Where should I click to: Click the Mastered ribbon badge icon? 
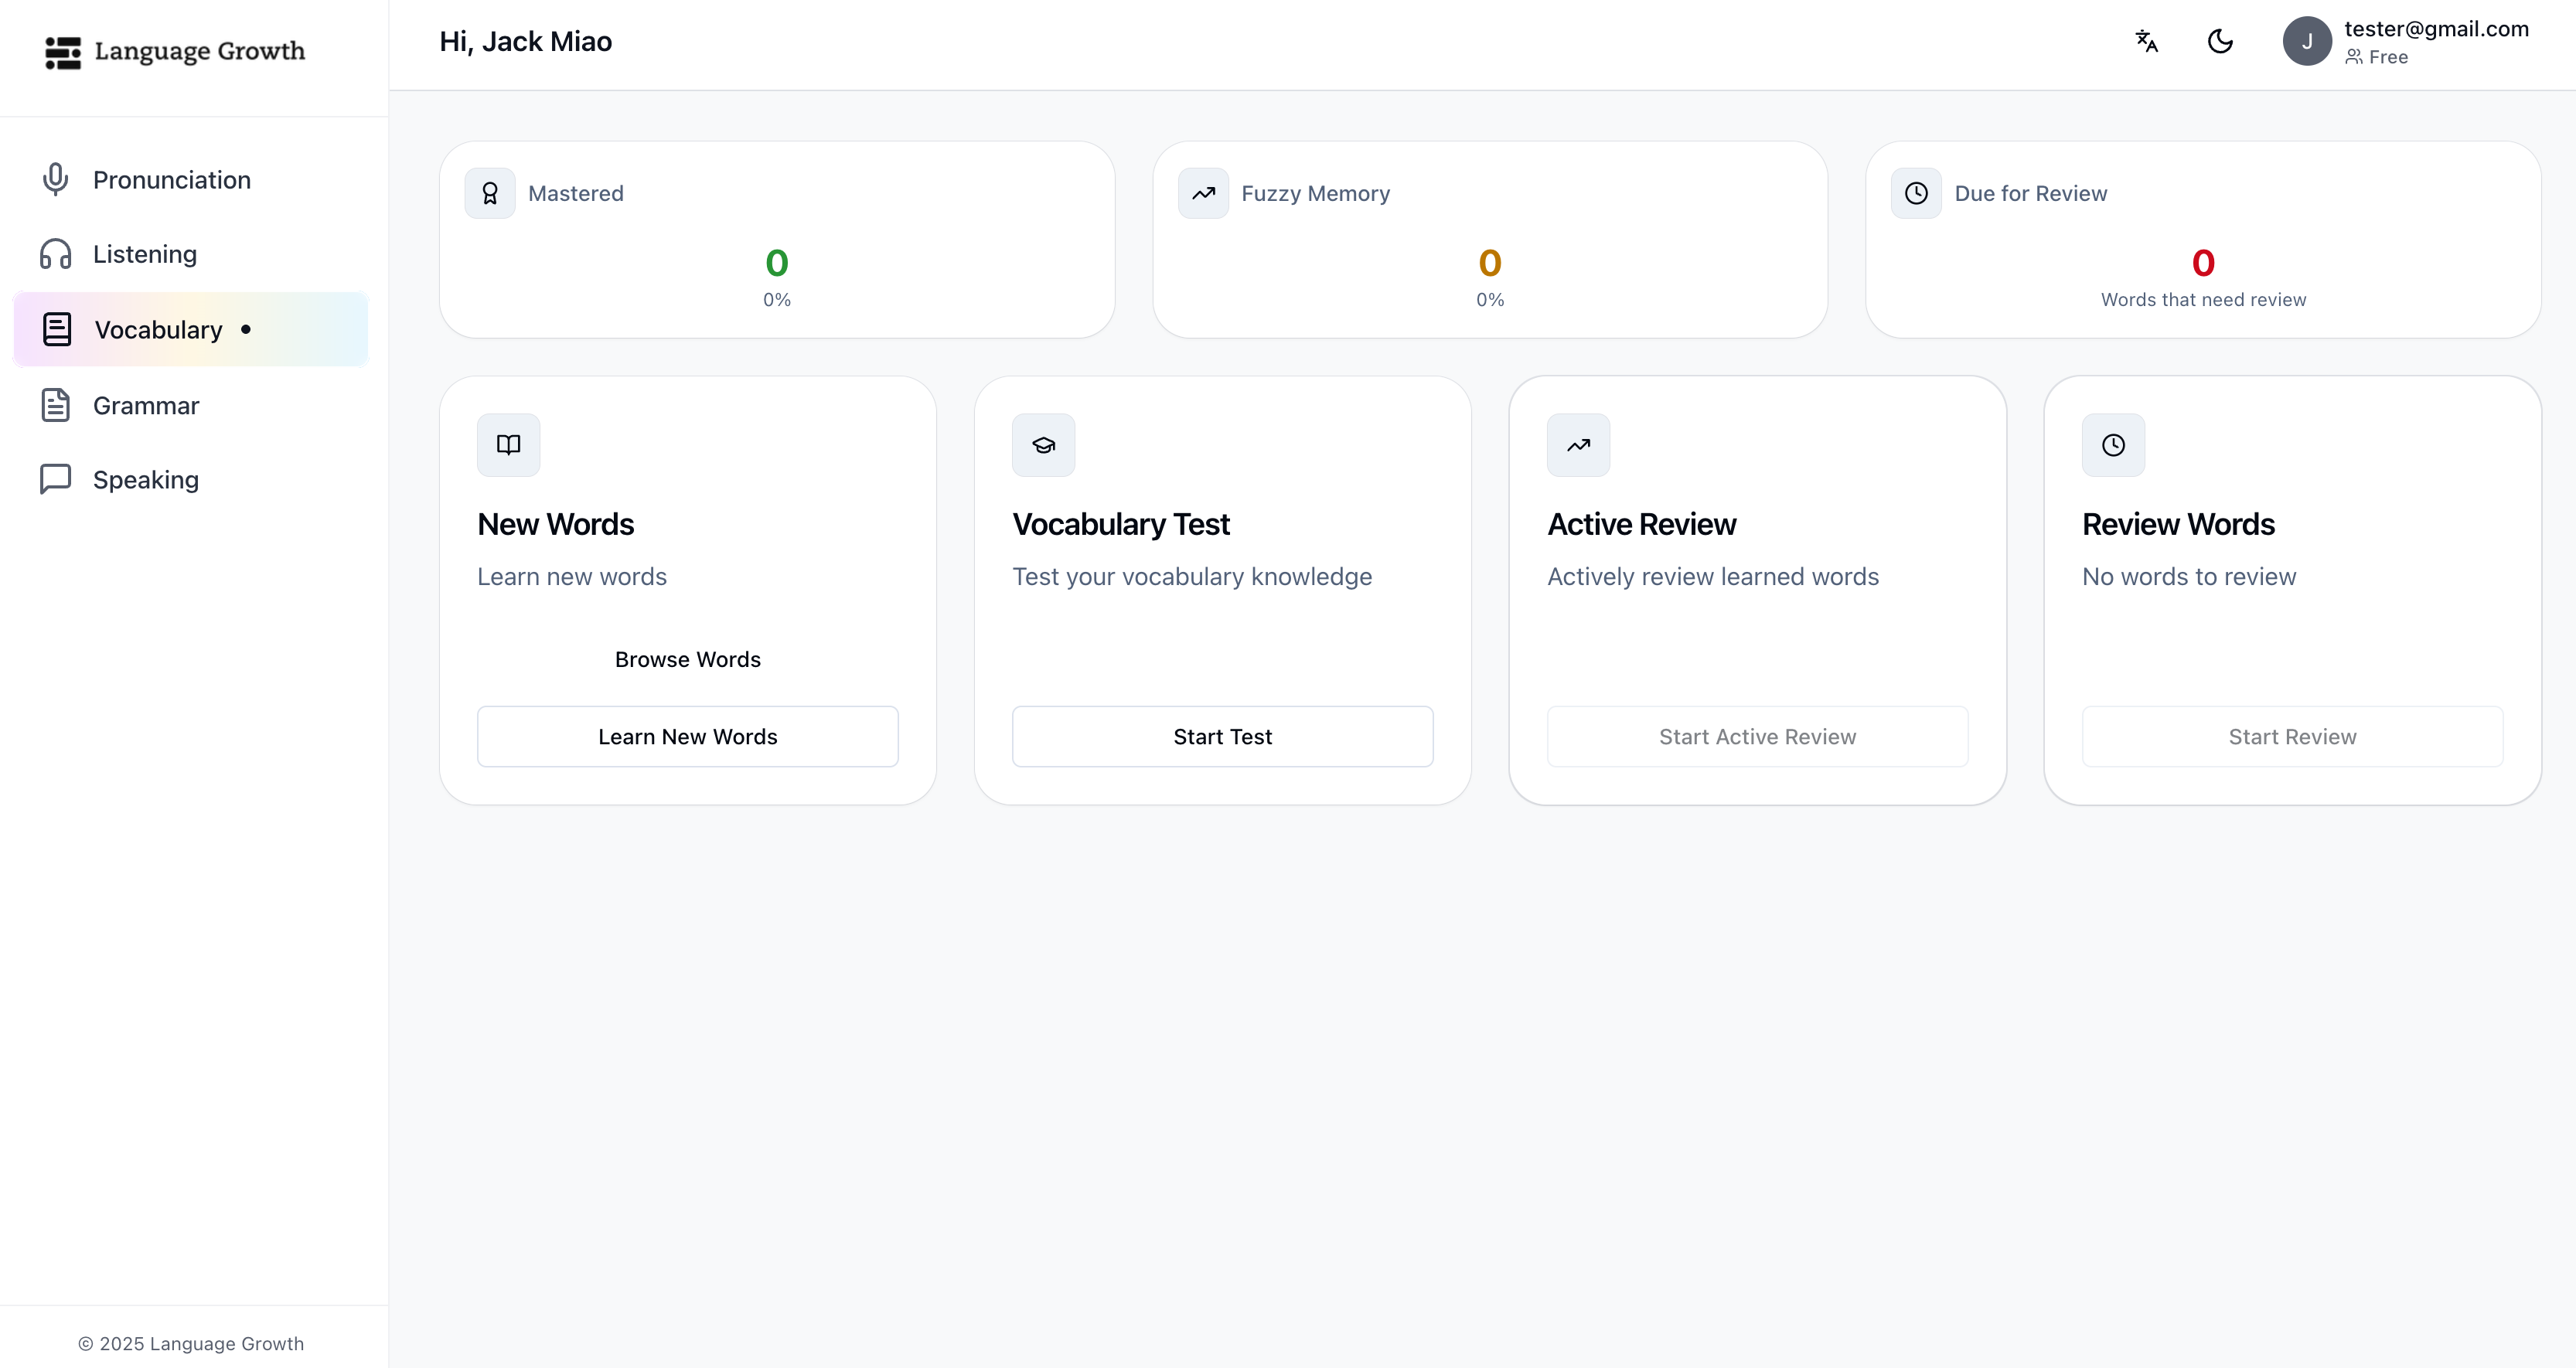pos(490,193)
